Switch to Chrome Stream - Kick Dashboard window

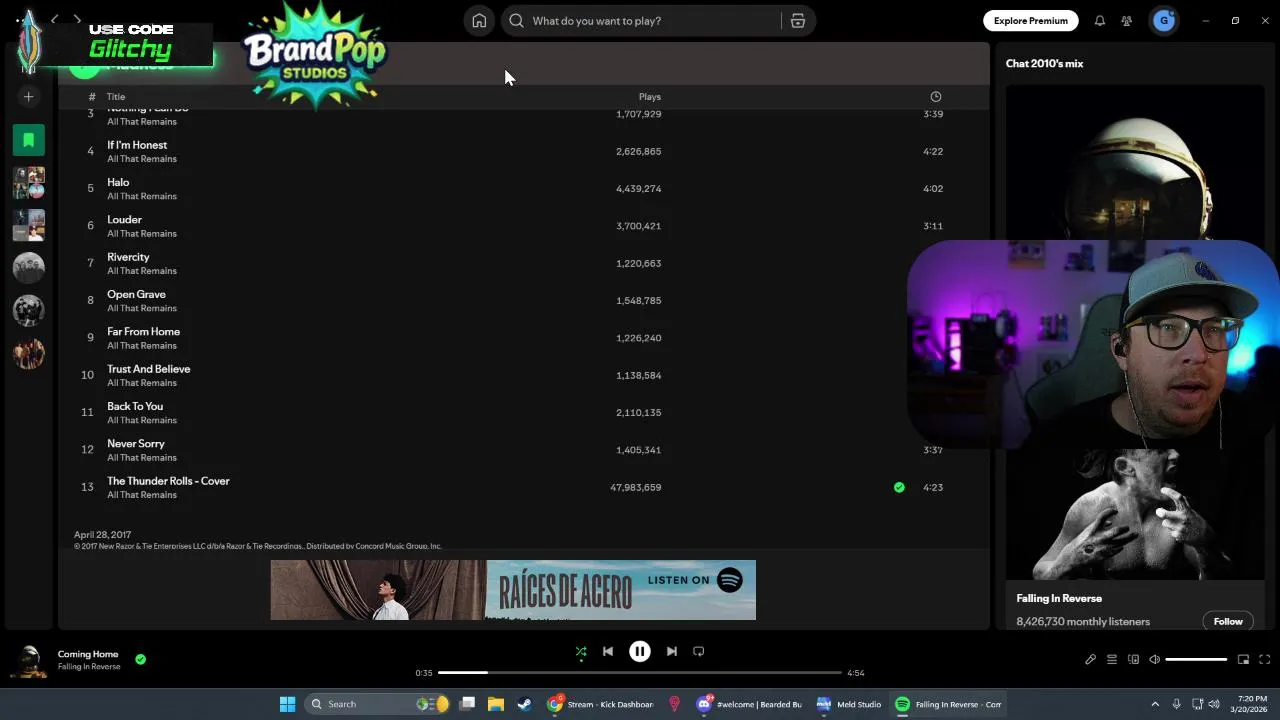(x=601, y=704)
